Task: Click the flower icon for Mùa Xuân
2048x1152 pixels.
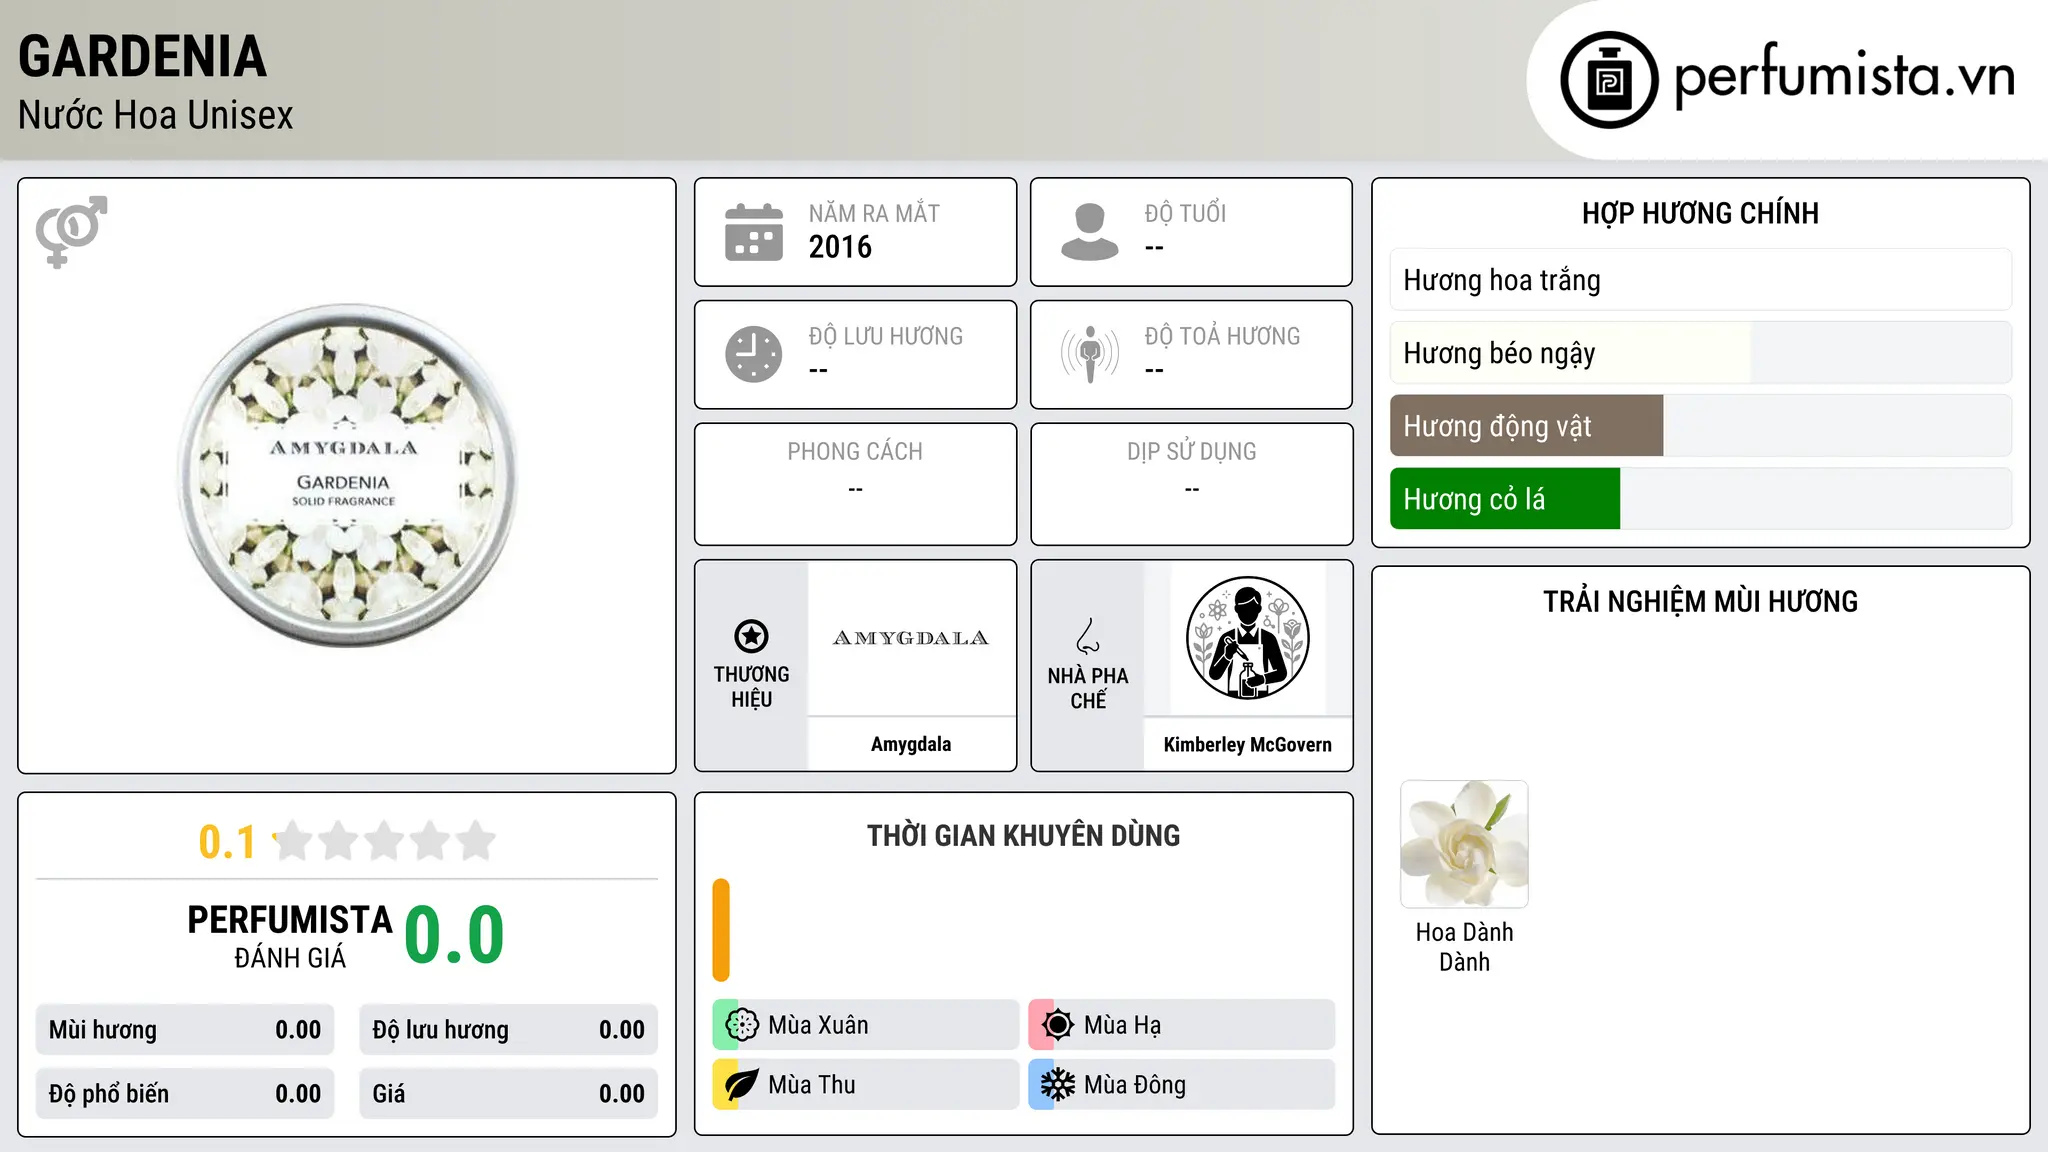Action: (742, 1025)
